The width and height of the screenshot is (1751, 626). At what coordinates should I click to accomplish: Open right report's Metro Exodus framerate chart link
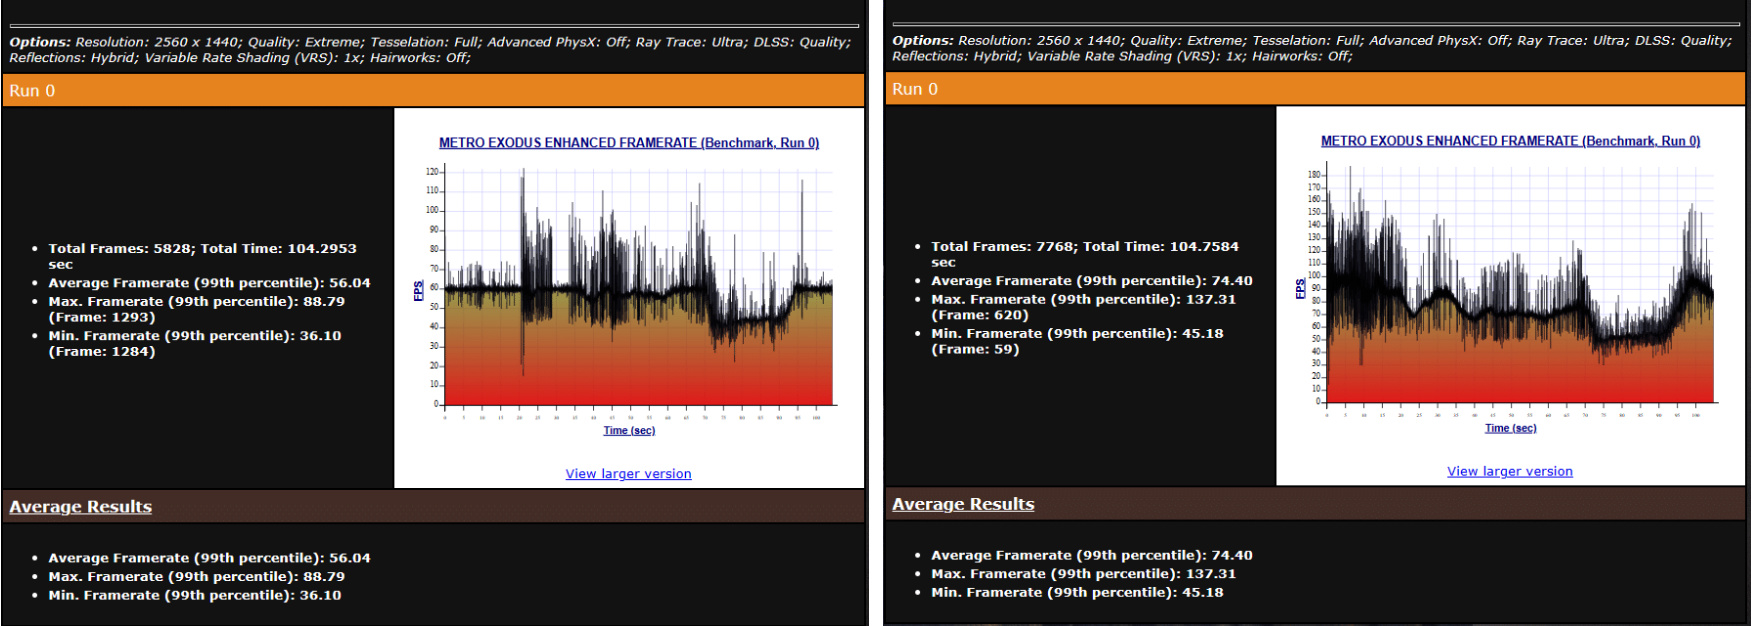1510,141
